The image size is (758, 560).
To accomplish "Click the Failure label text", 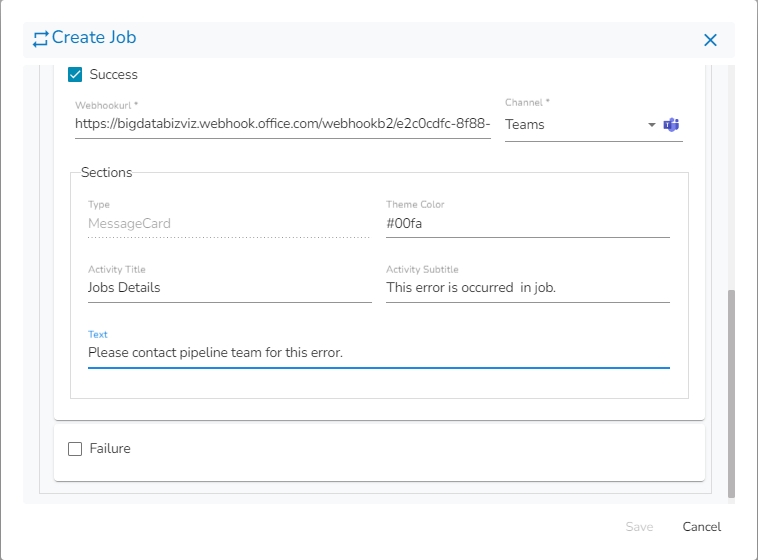I will 110,449.
